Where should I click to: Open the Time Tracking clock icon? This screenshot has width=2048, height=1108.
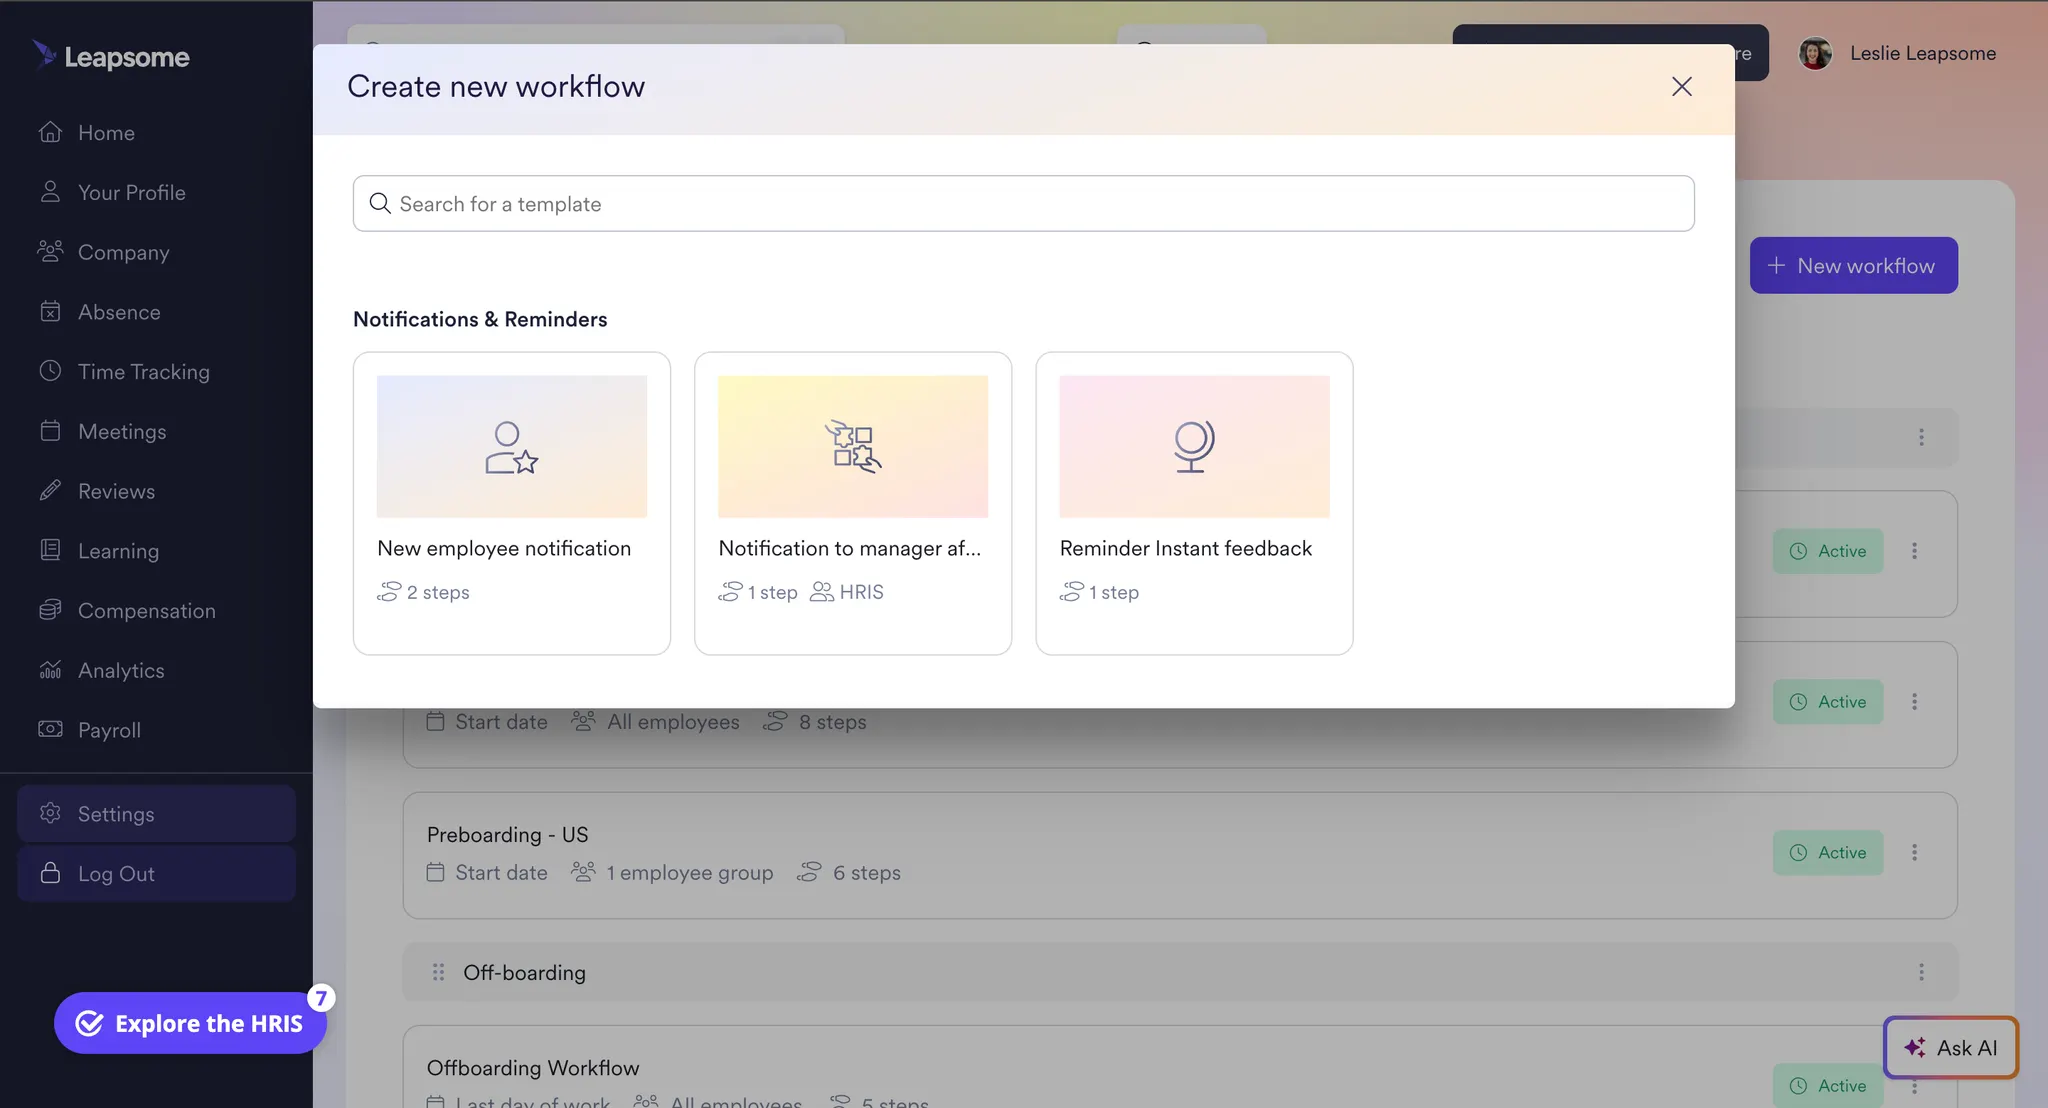point(50,371)
